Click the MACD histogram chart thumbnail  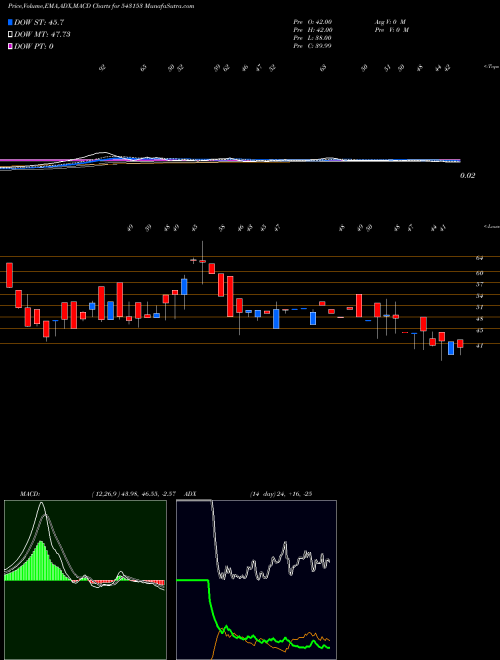point(85,580)
